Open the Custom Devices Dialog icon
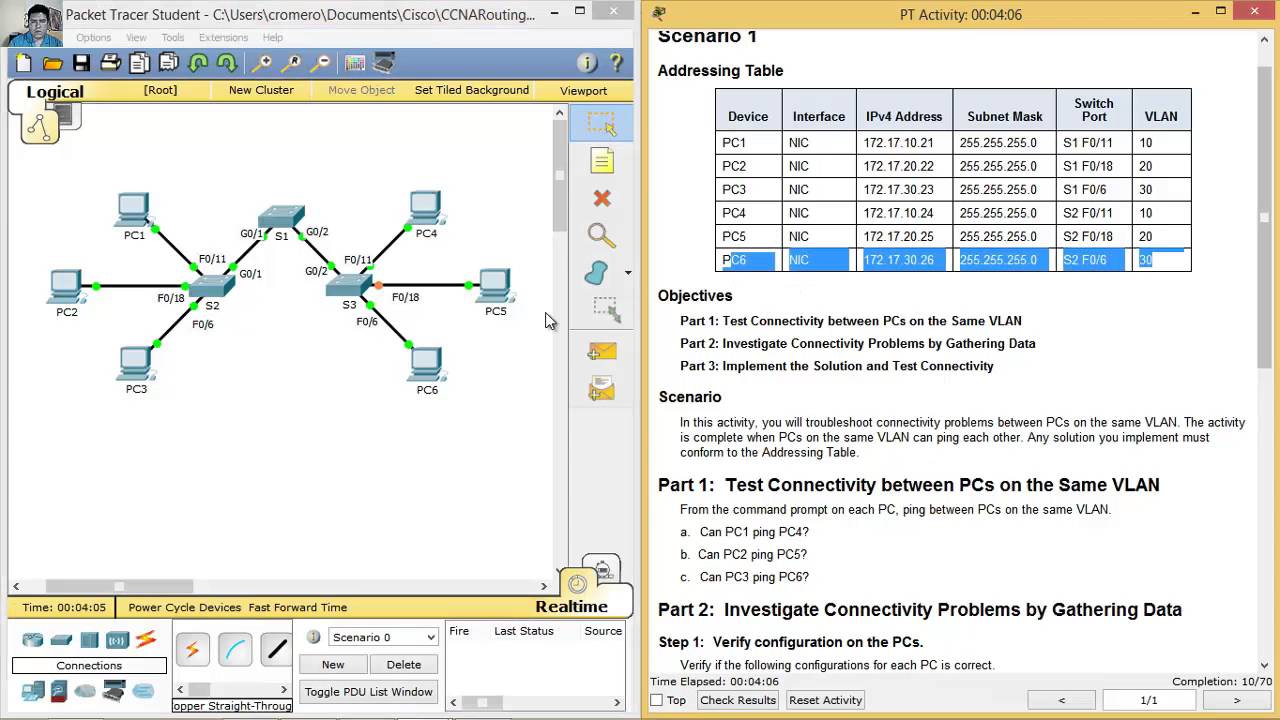The height and width of the screenshot is (720, 1280). click(x=384, y=63)
